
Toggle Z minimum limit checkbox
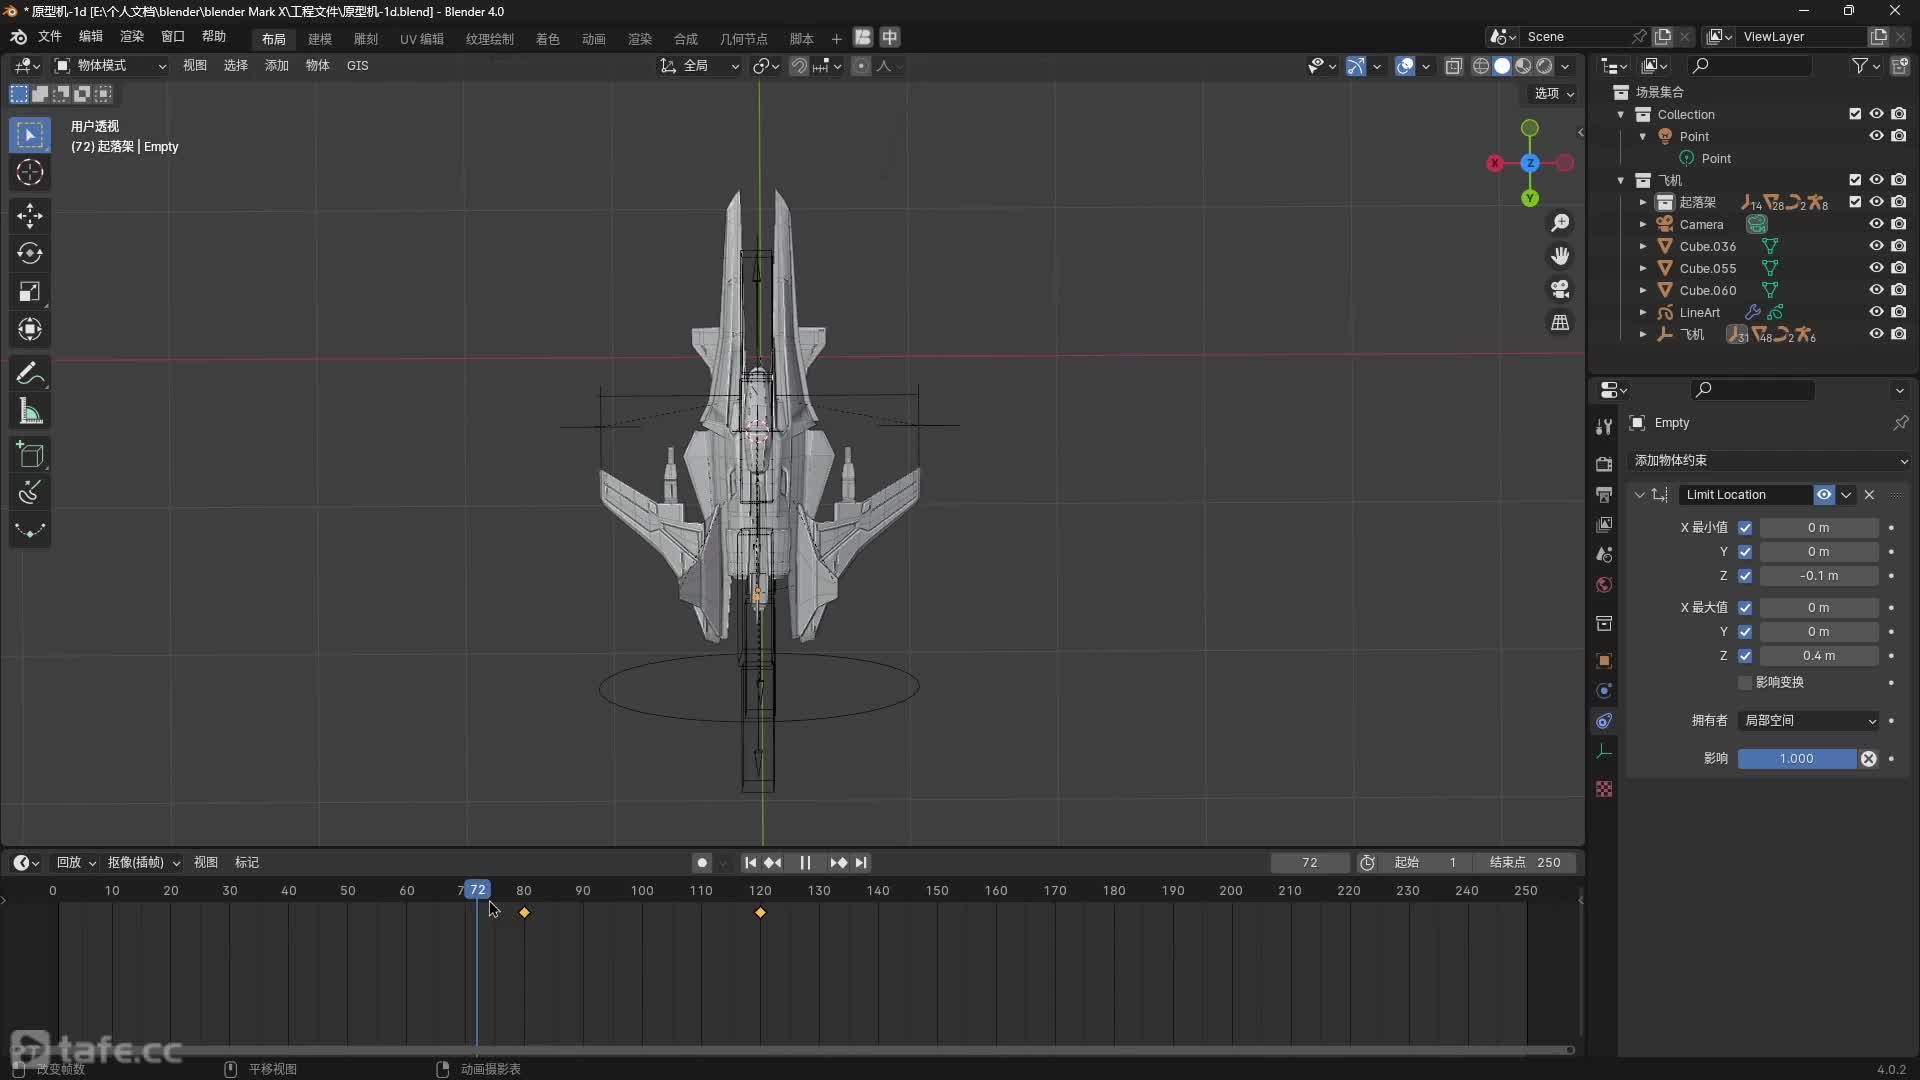pos(1745,576)
